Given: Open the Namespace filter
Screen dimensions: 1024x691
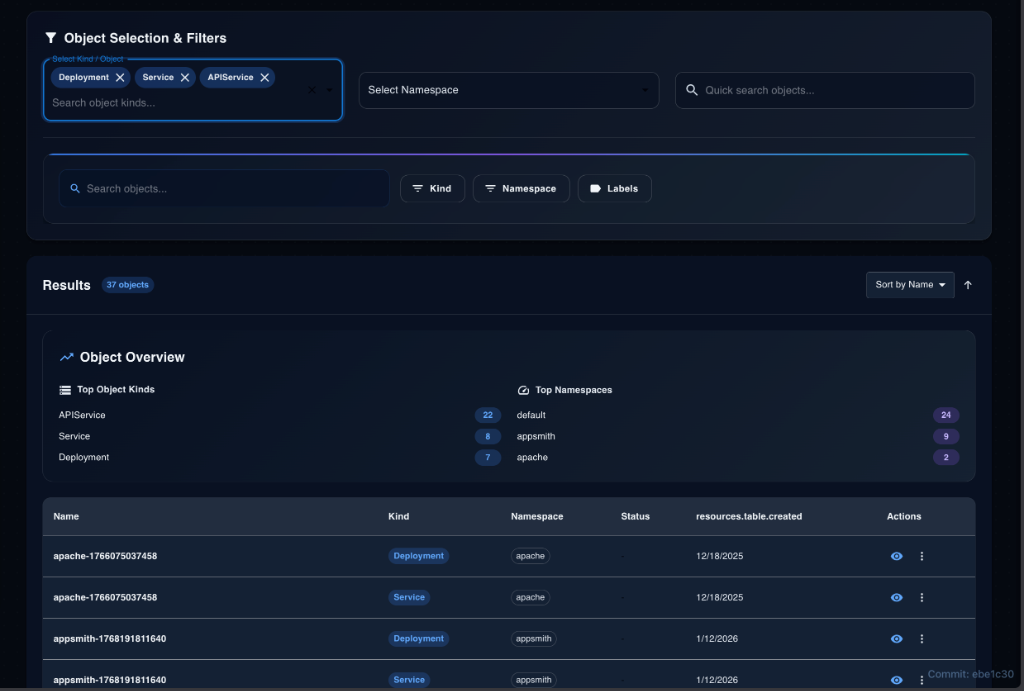Looking at the screenshot, I should [521, 188].
